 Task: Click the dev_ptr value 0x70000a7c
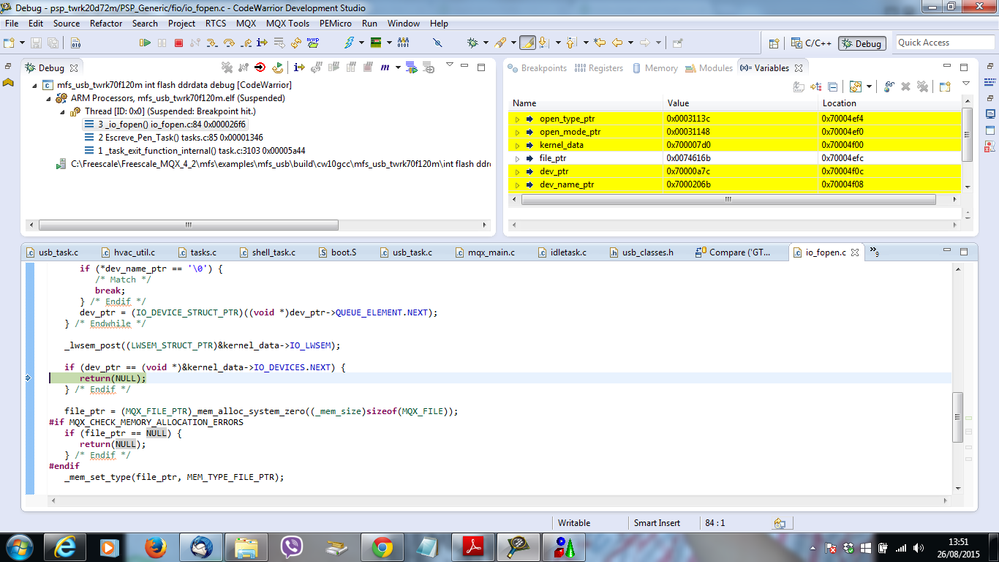(x=688, y=171)
